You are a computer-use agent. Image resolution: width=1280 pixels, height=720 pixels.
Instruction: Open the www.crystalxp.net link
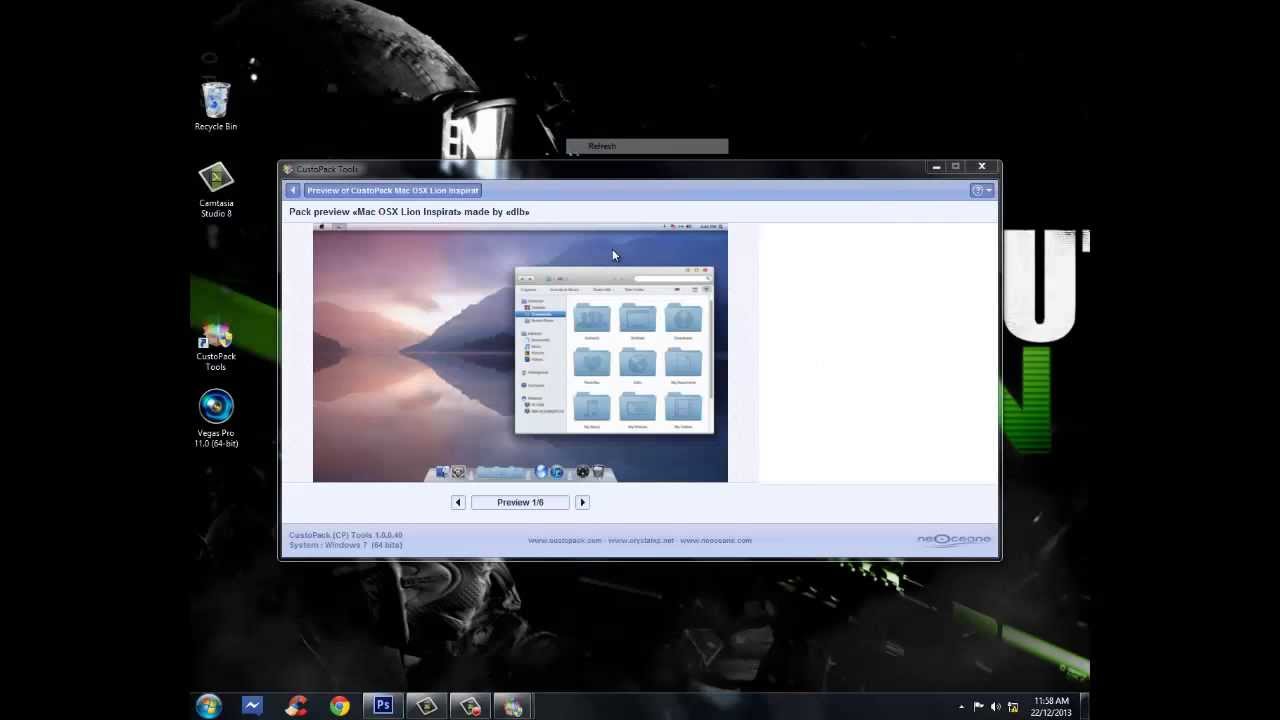coord(641,541)
